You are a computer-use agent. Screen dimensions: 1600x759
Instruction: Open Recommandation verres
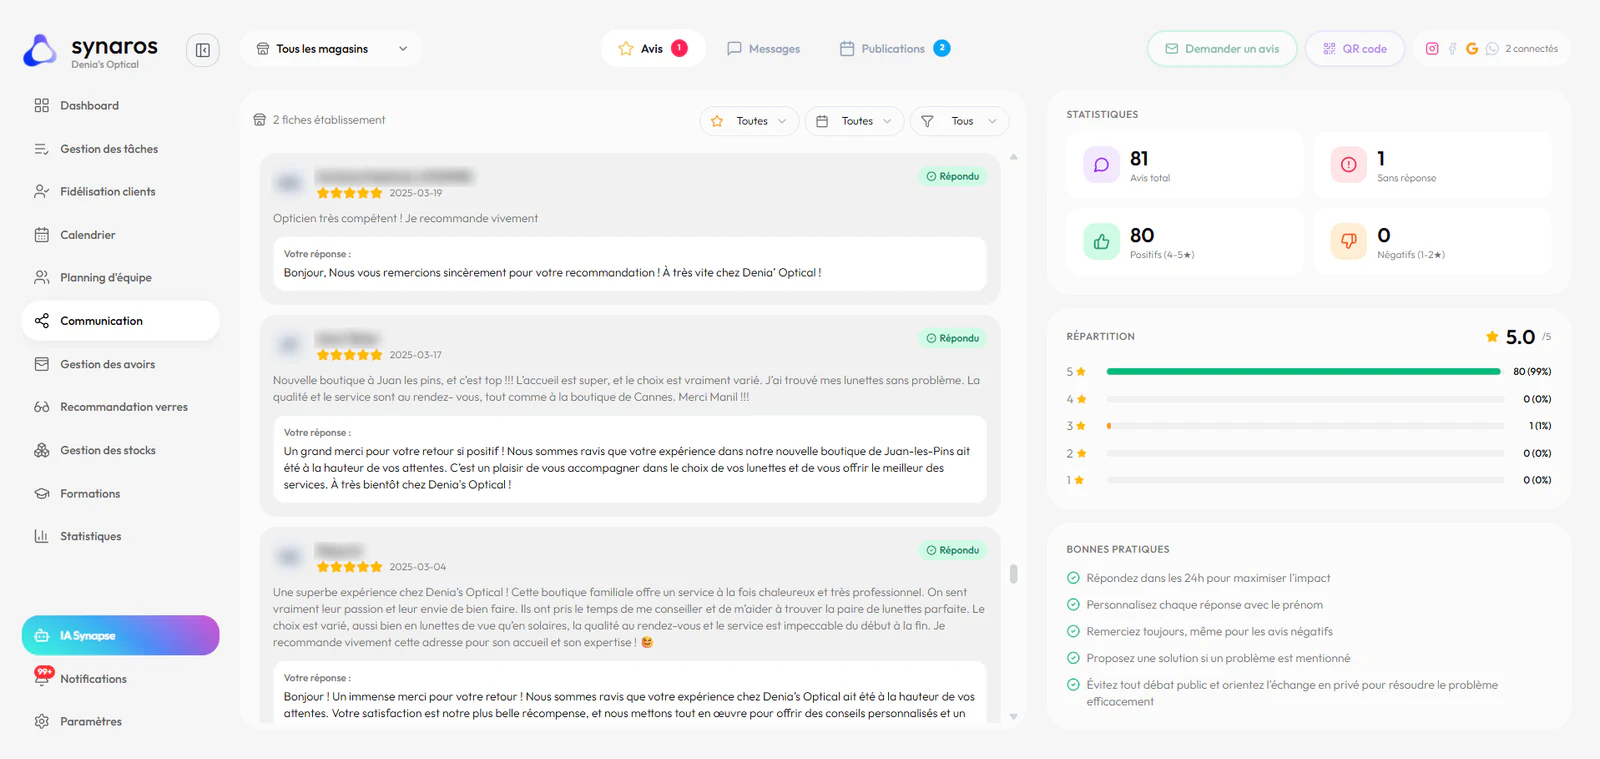(x=120, y=407)
